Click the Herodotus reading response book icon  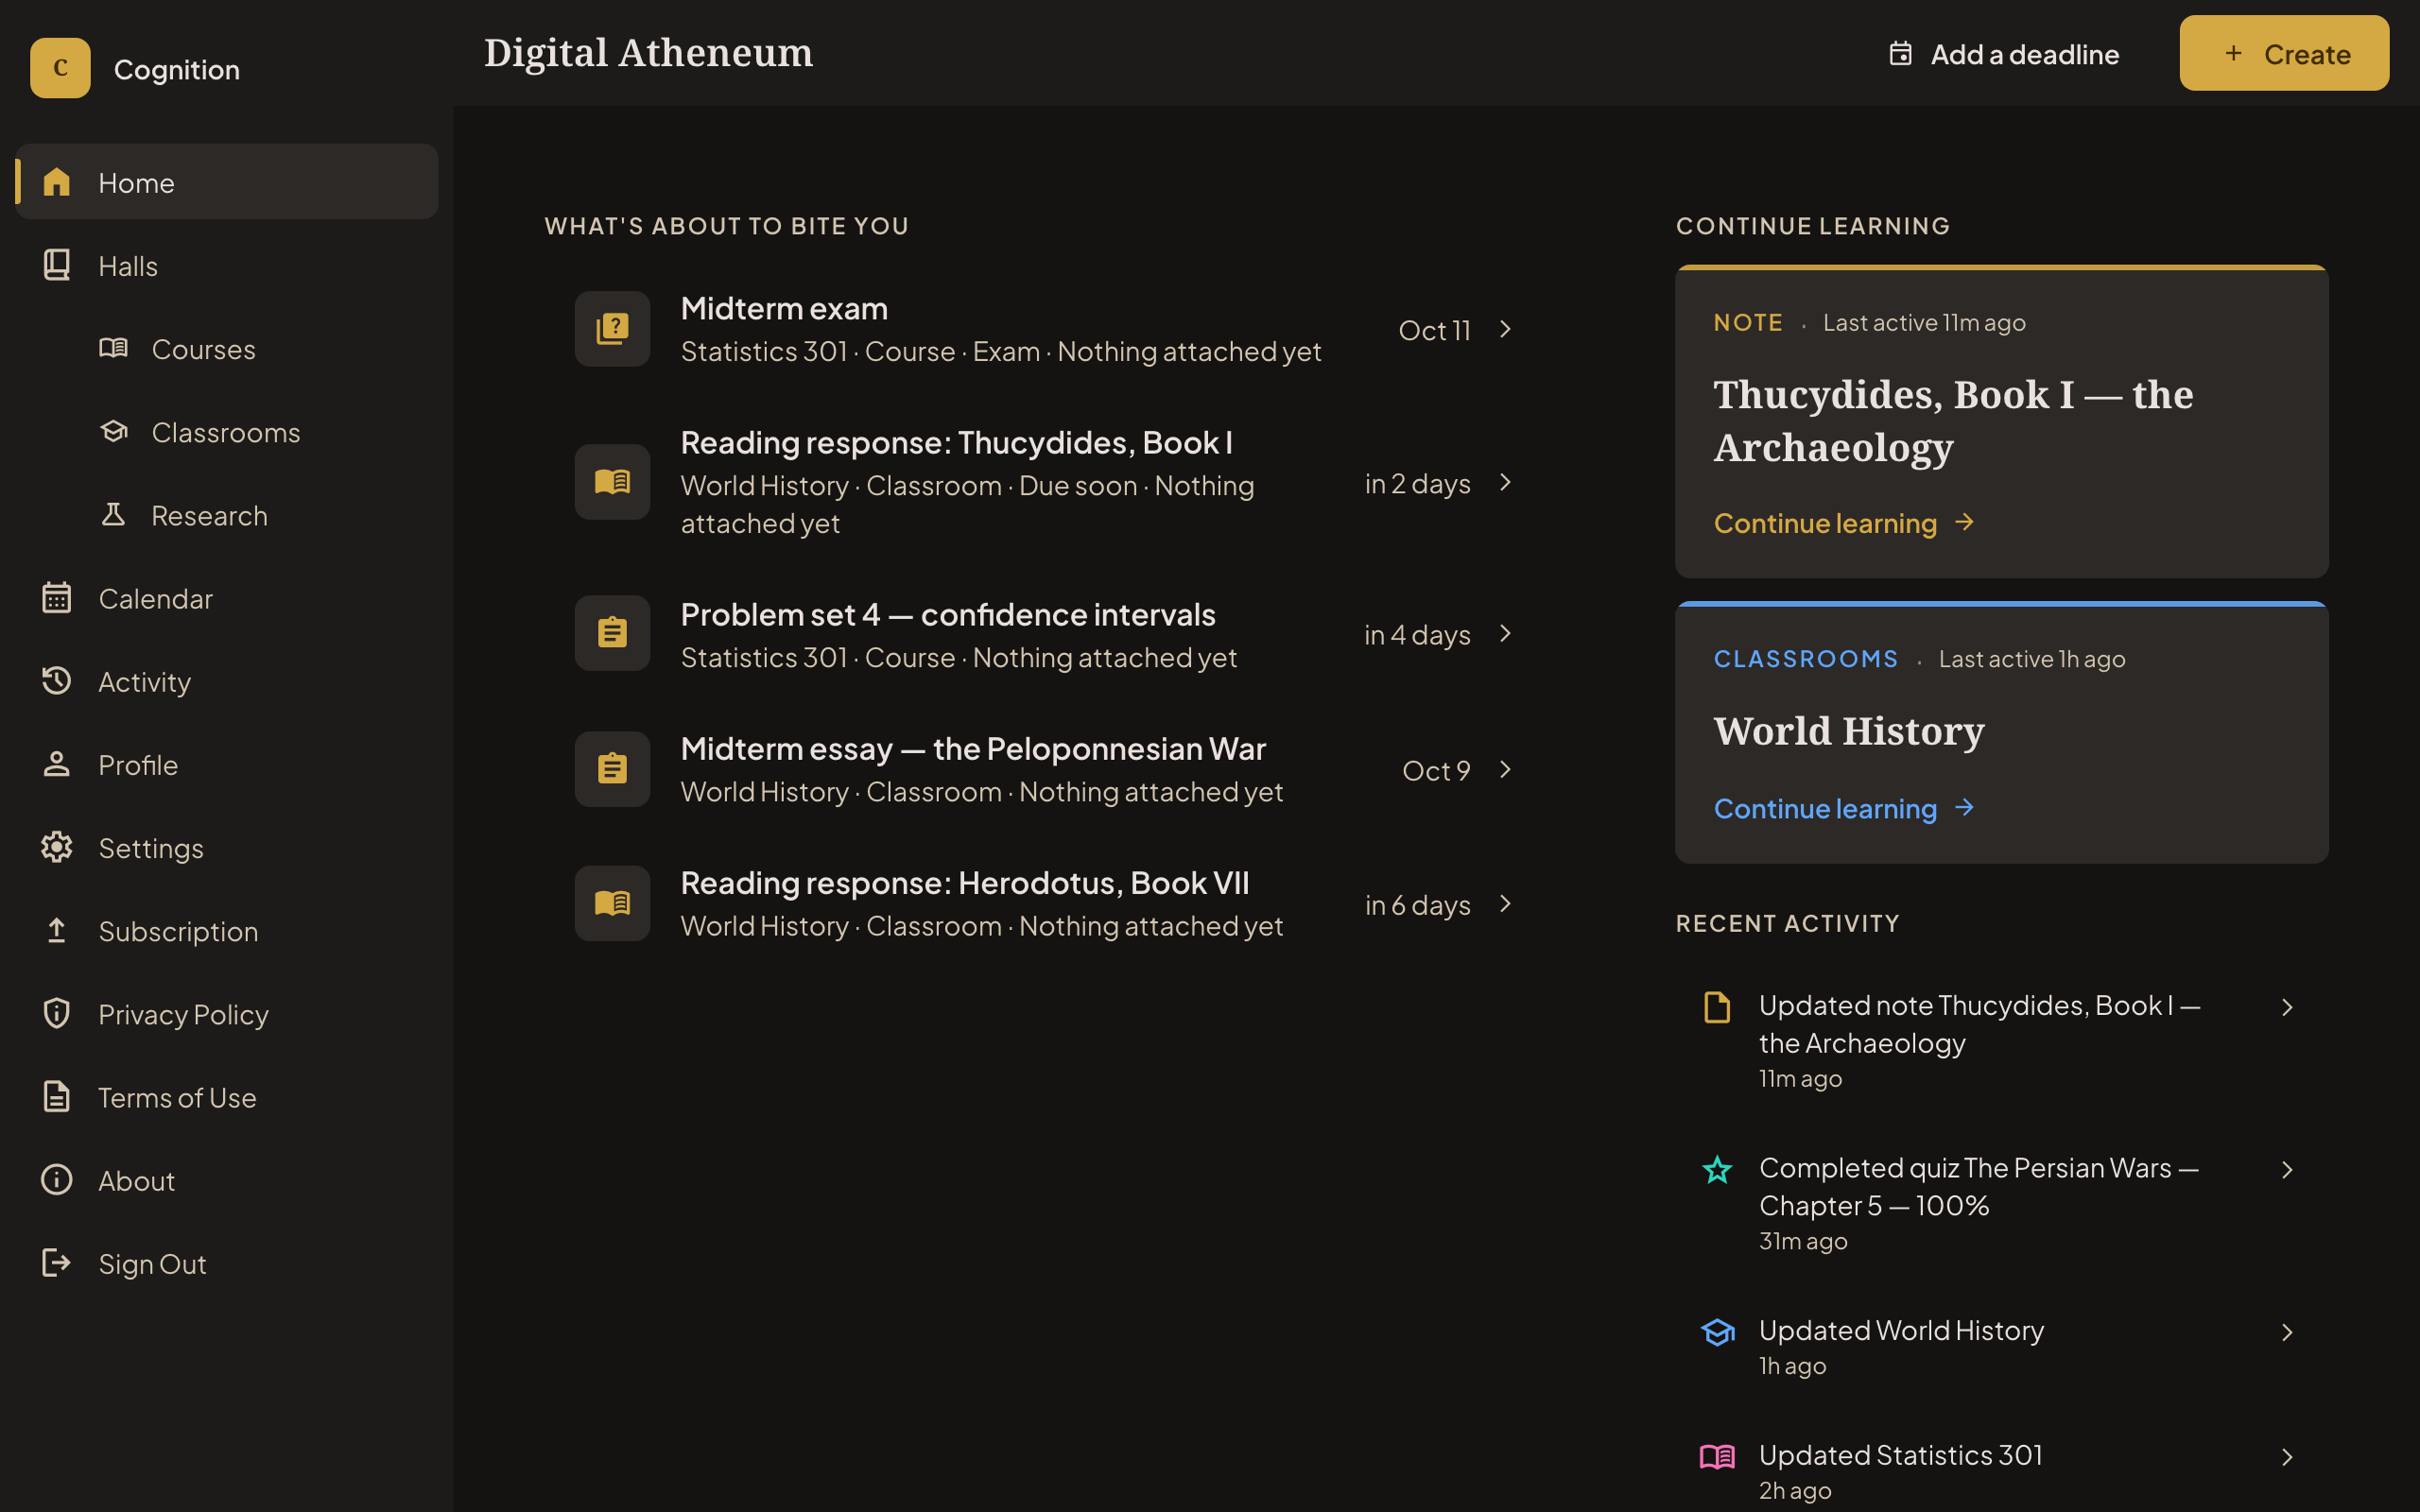click(612, 903)
